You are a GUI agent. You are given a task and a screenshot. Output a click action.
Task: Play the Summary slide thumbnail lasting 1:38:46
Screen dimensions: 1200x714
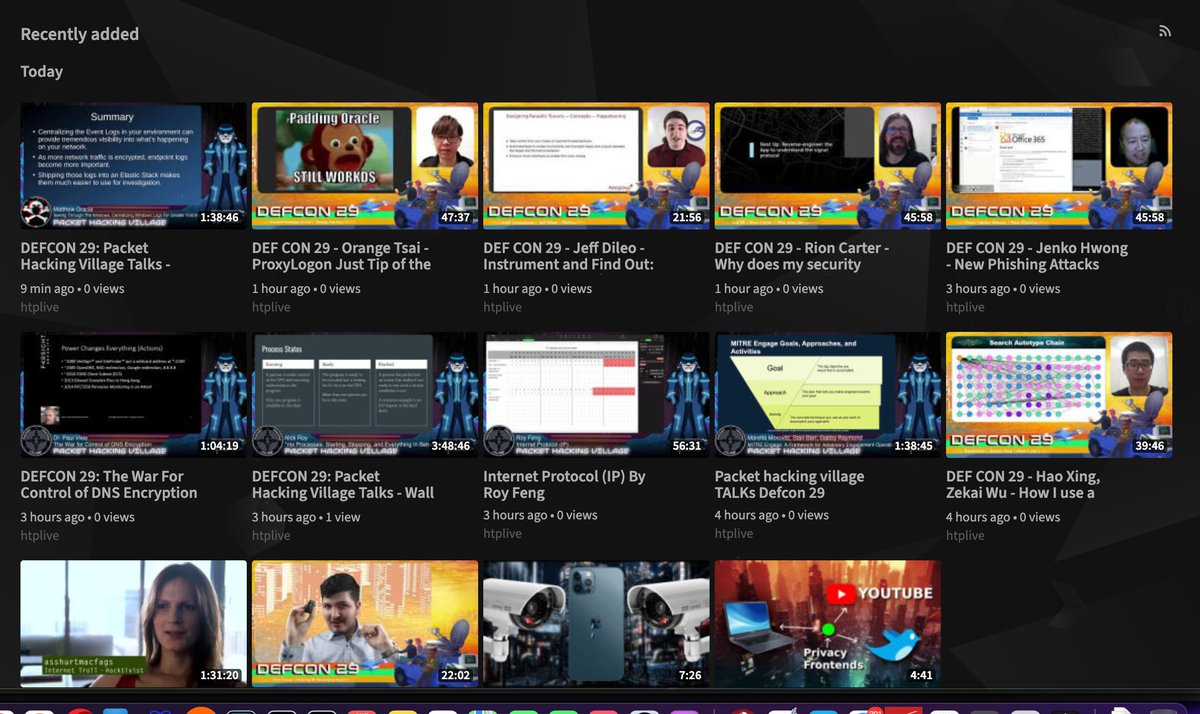click(134, 166)
